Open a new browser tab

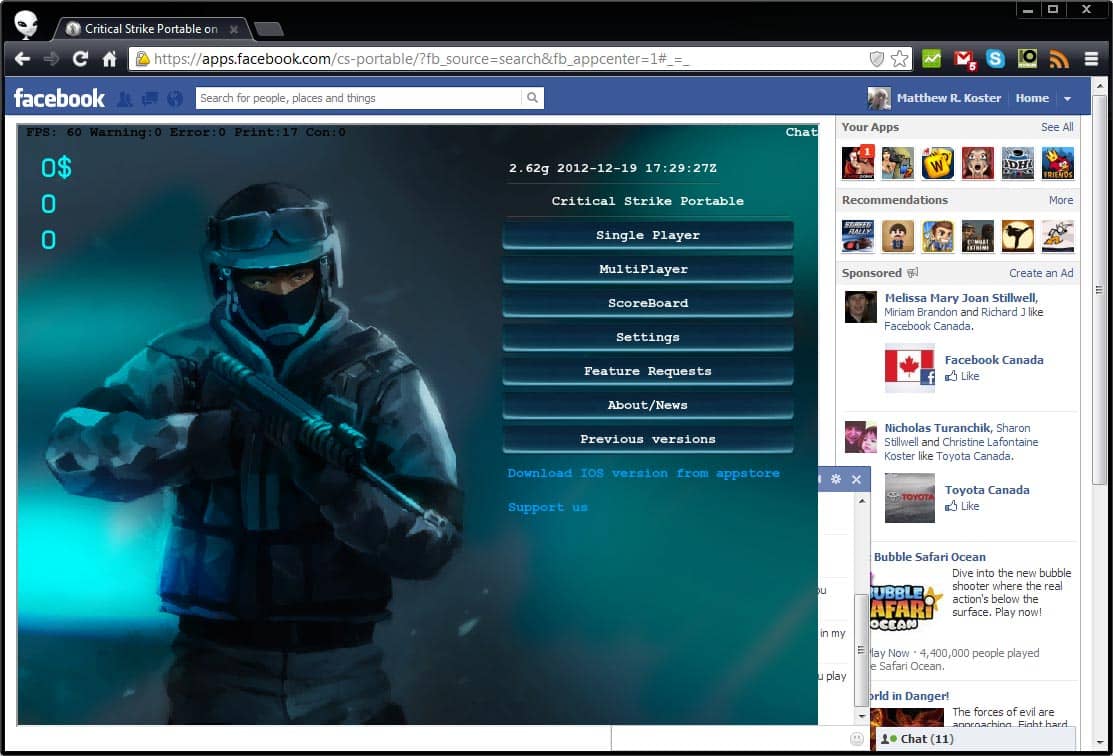point(269,29)
